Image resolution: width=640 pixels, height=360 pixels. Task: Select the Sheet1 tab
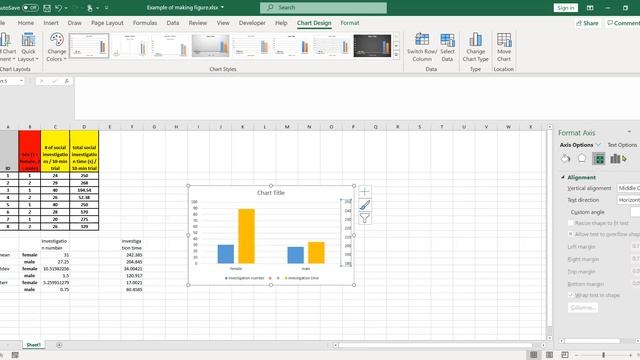(x=33, y=345)
